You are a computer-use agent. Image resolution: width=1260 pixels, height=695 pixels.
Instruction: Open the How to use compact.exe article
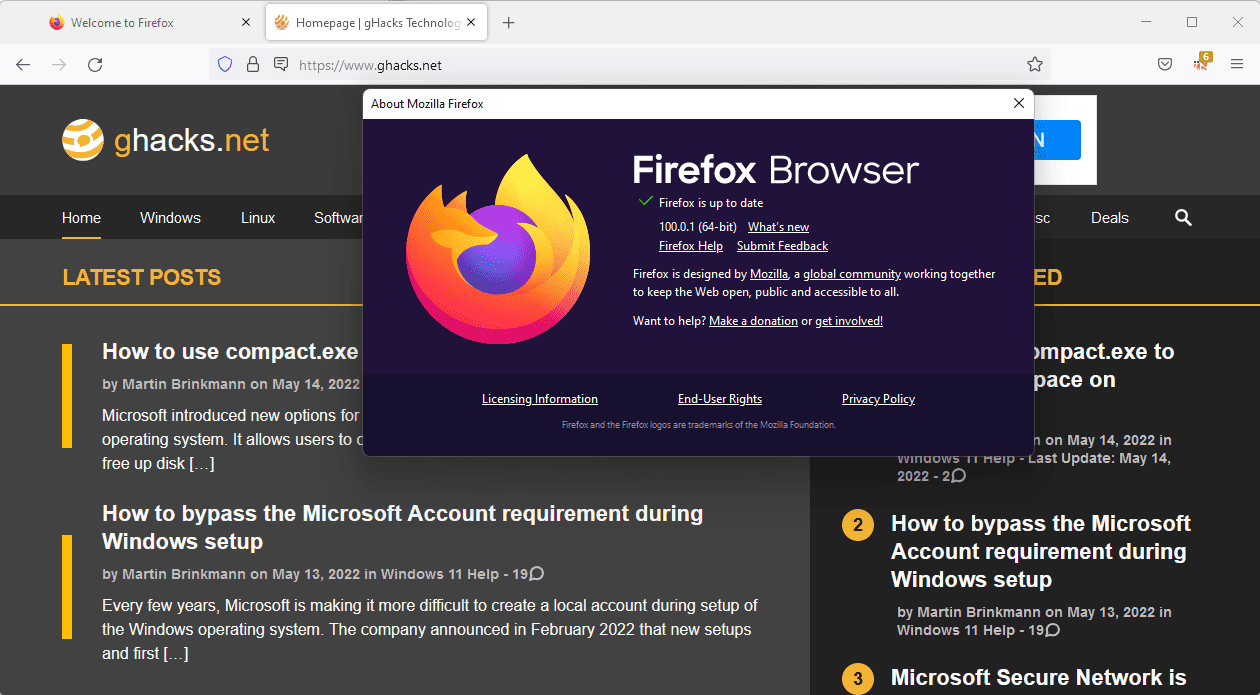[230, 352]
